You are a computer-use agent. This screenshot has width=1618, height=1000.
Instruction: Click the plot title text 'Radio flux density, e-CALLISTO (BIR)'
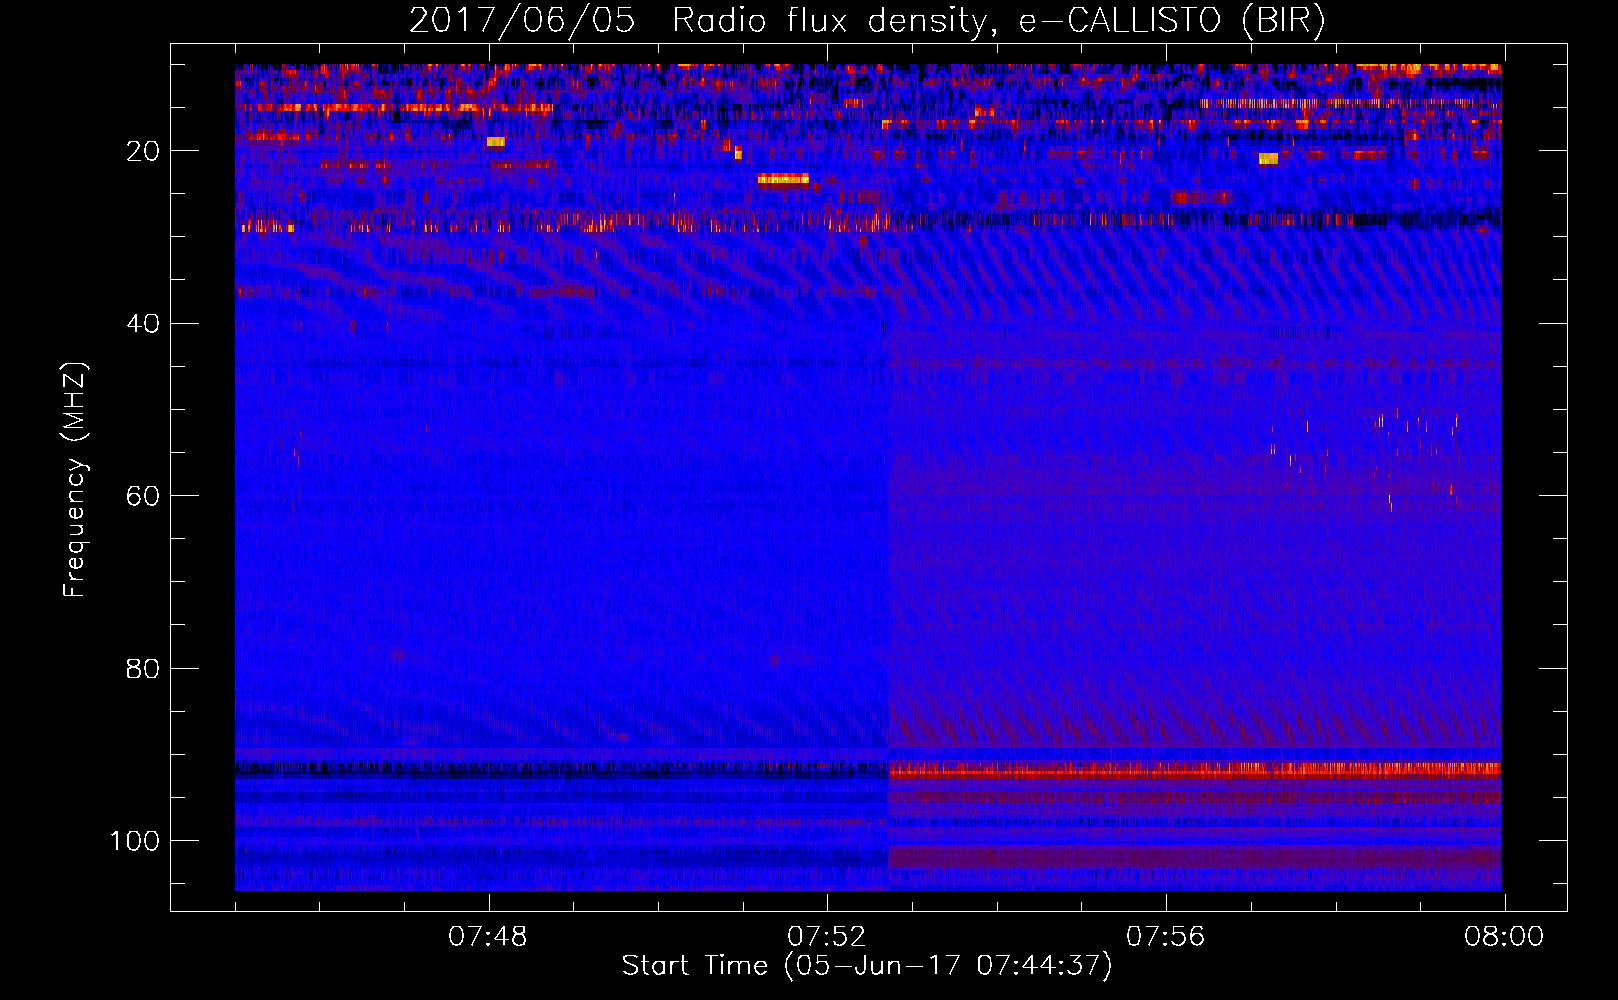(998, 21)
